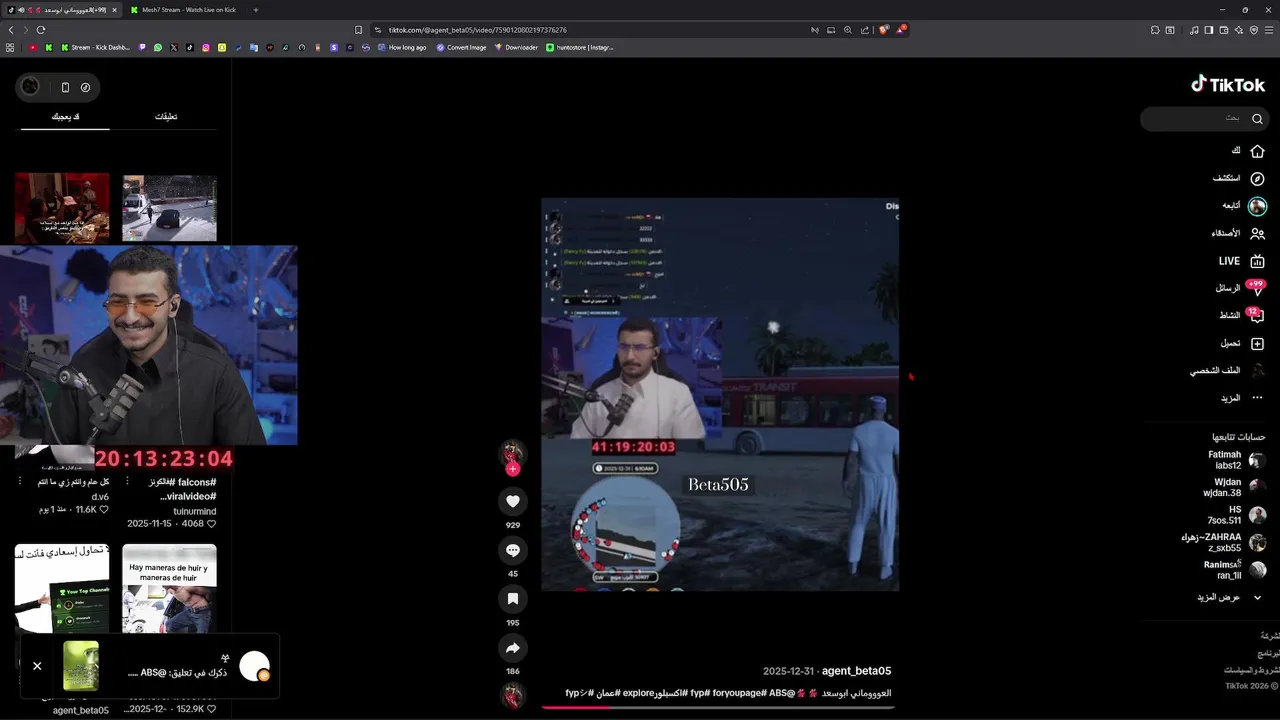Open the zoom magnifier in address bar

(848, 30)
